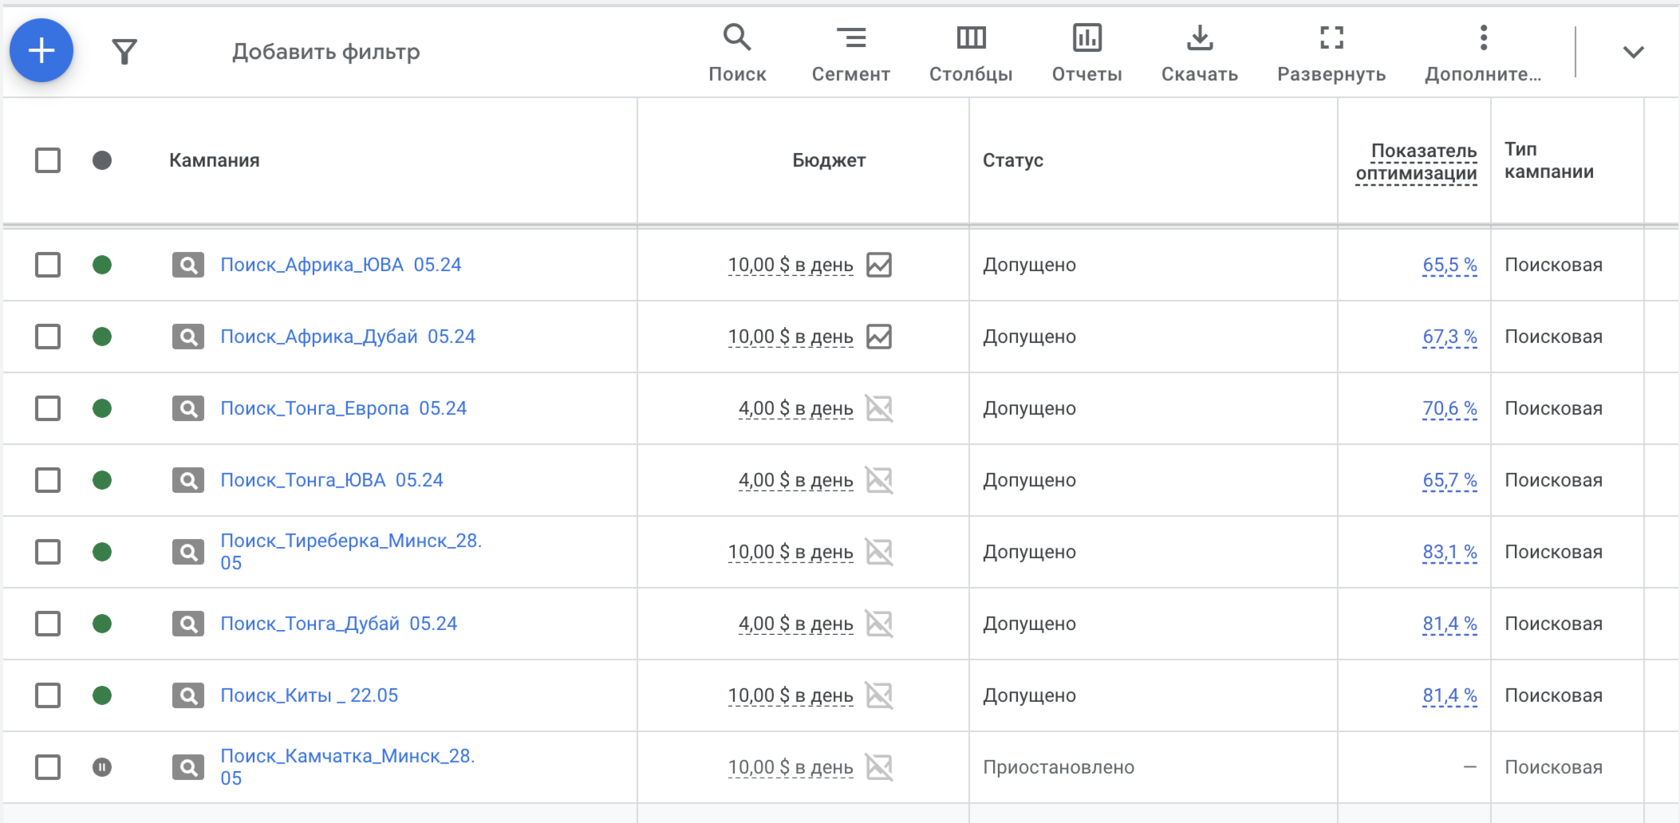The image size is (1680, 823).
Task: Open campaign Поиск_Африка_ЮВА 05.24
Action: pyautogui.click(x=341, y=265)
